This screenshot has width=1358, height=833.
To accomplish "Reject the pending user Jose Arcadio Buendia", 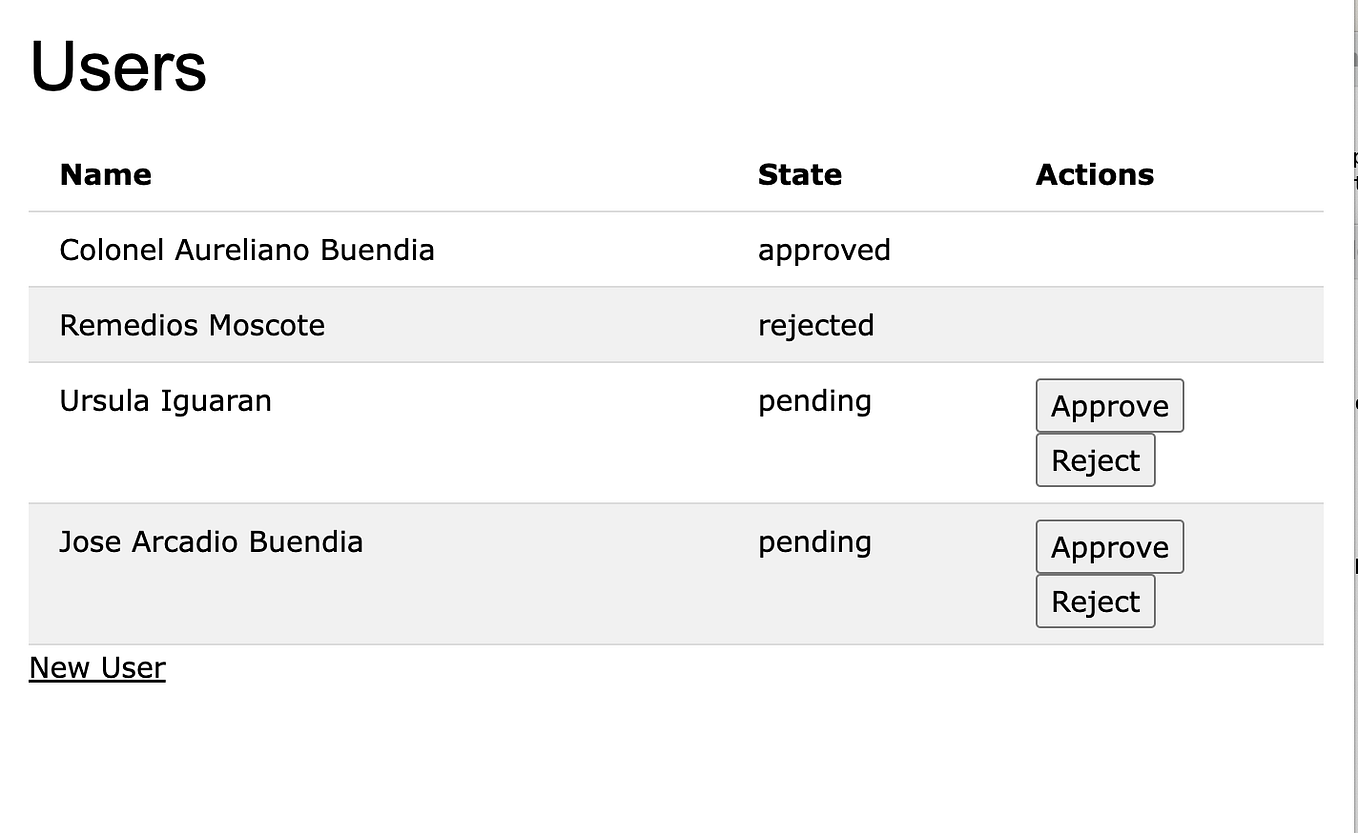I will coord(1095,600).
